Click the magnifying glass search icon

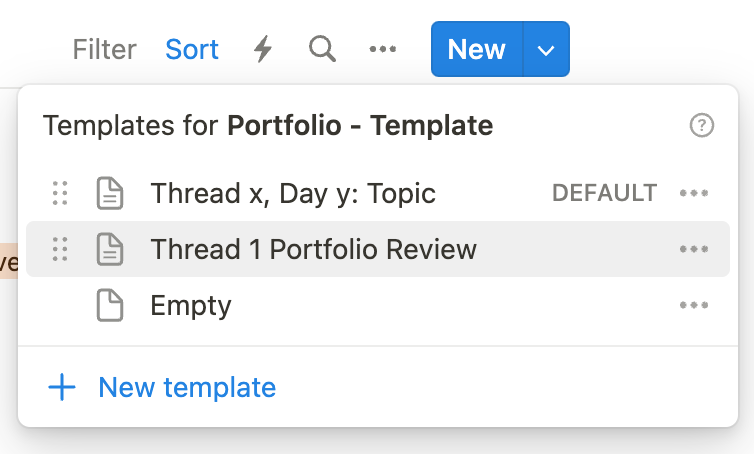coord(322,49)
